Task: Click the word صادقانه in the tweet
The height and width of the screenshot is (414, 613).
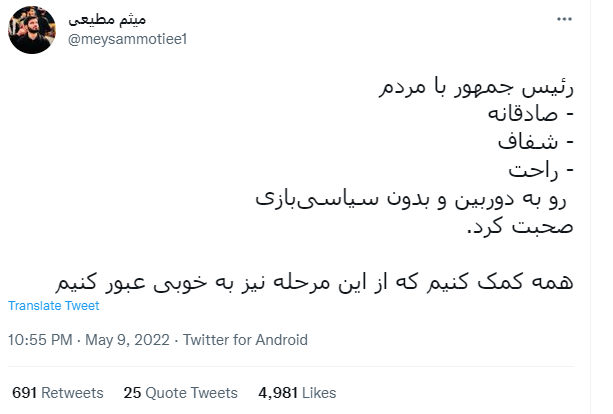Action: tap(527, 115)
